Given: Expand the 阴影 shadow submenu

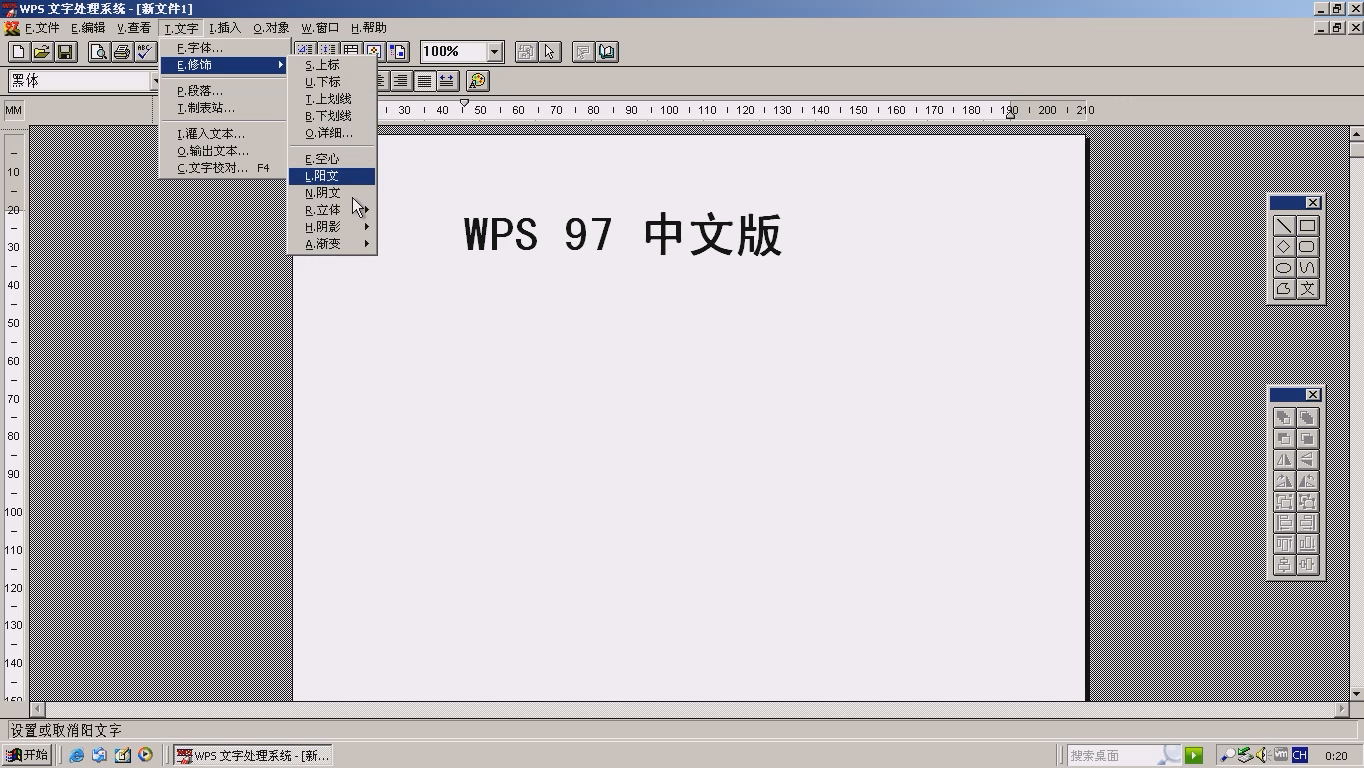Looking at the screenshot, I should 332,227.
